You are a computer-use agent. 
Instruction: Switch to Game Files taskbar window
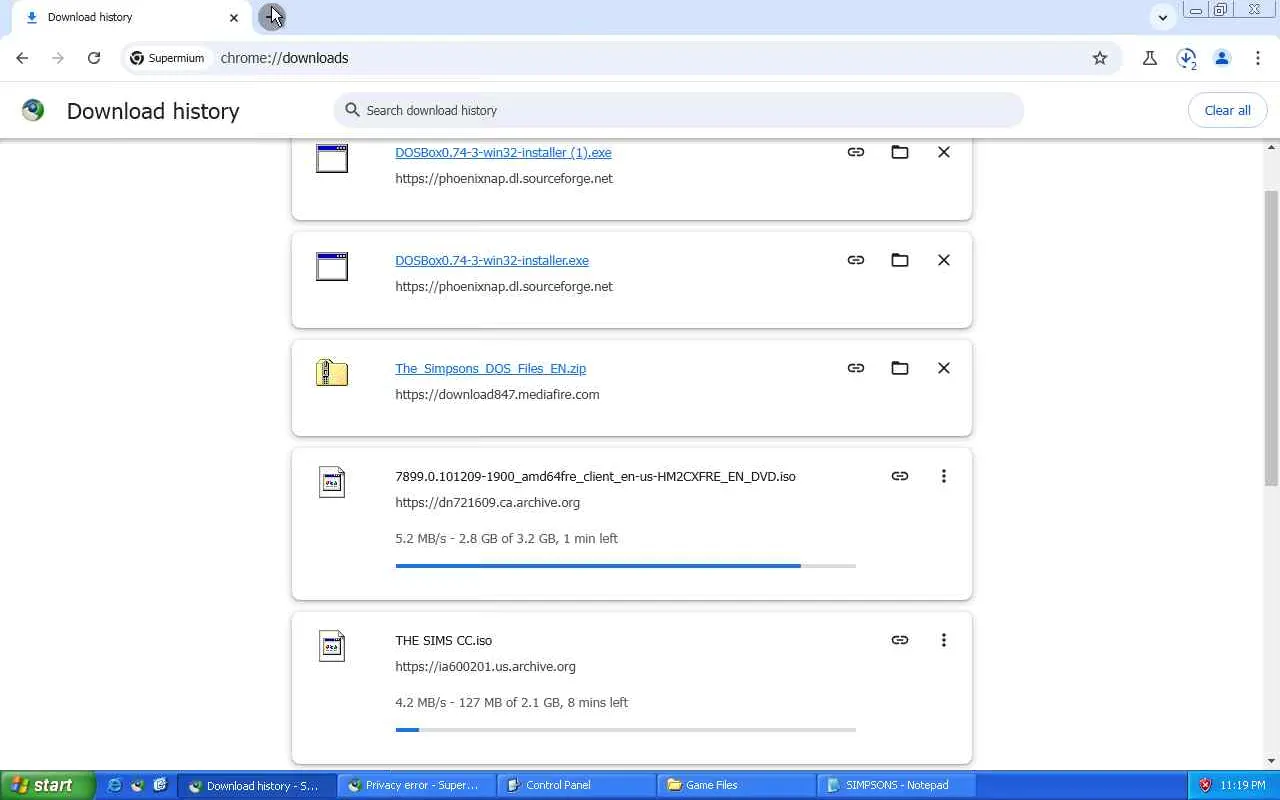point(736,785)
